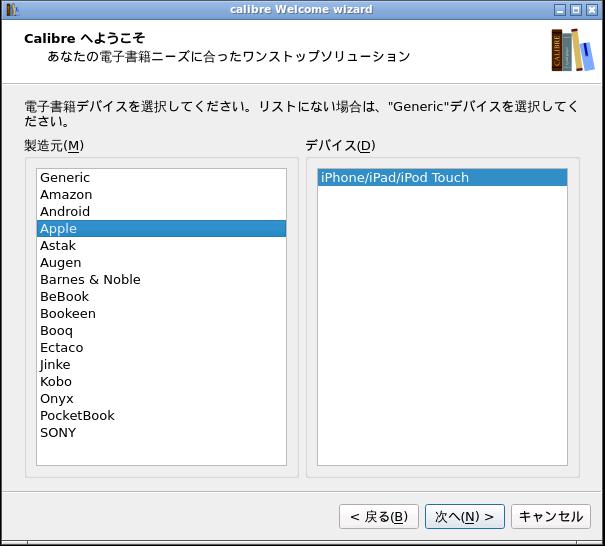Choose Jinke in the list
This screenshot has height=546, width=605.
pyautogui.click(x=161, y=364)
